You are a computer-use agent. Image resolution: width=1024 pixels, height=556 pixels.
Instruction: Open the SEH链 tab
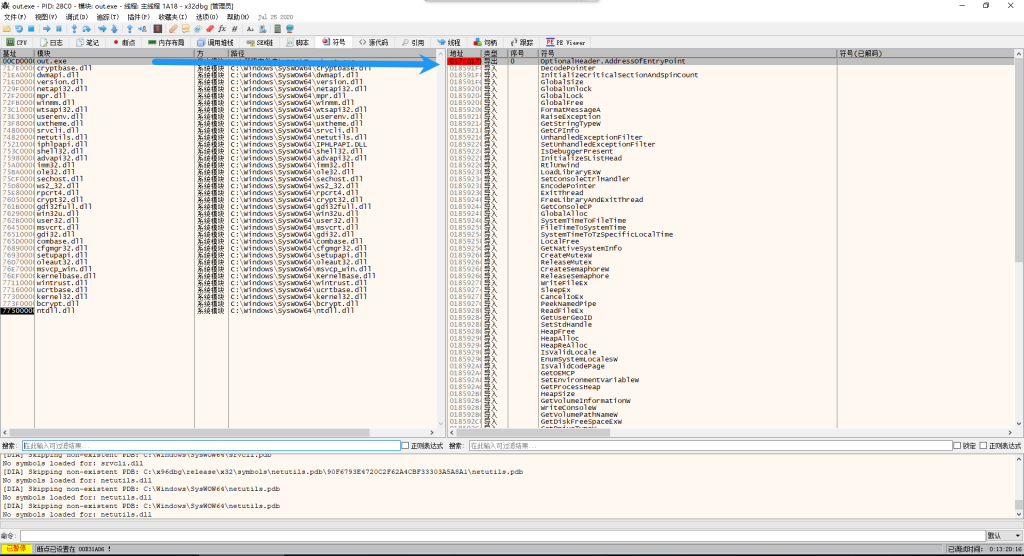coord(260,42)
